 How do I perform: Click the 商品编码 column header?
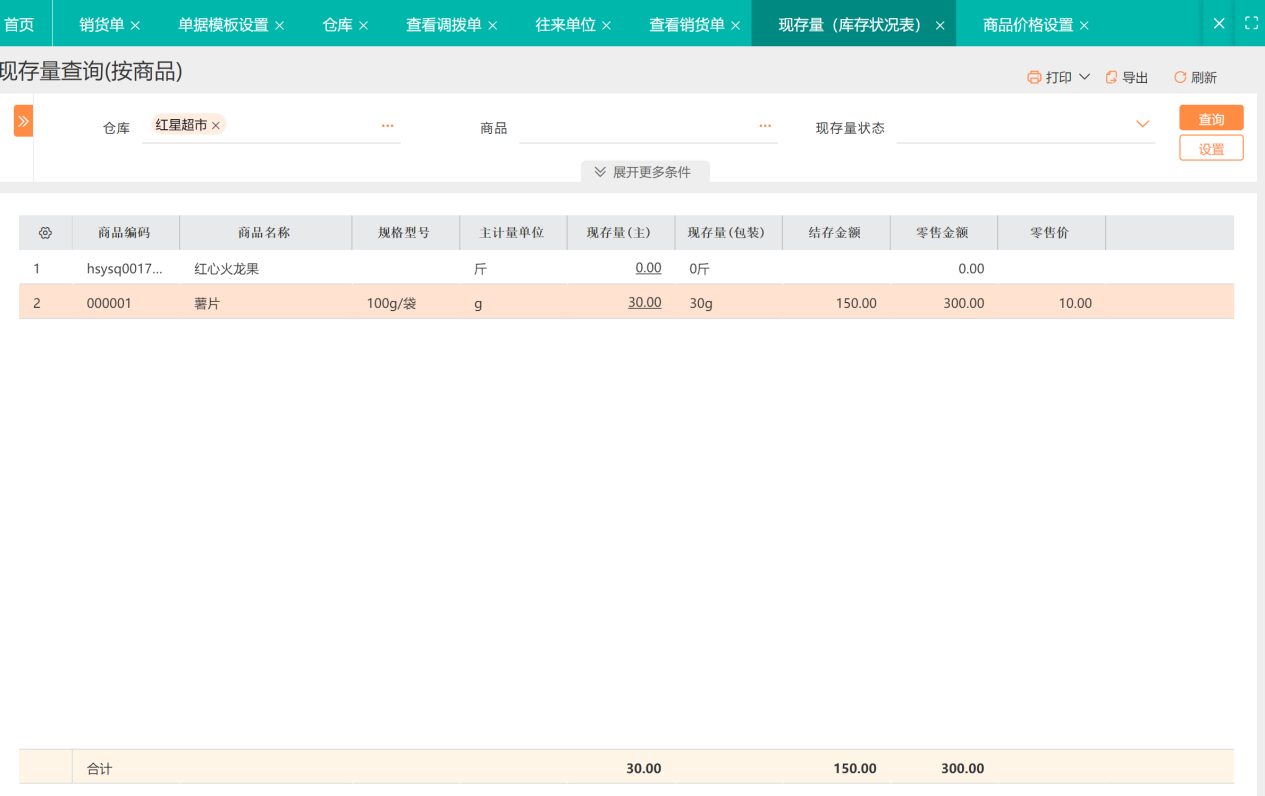tap(124, 233)
